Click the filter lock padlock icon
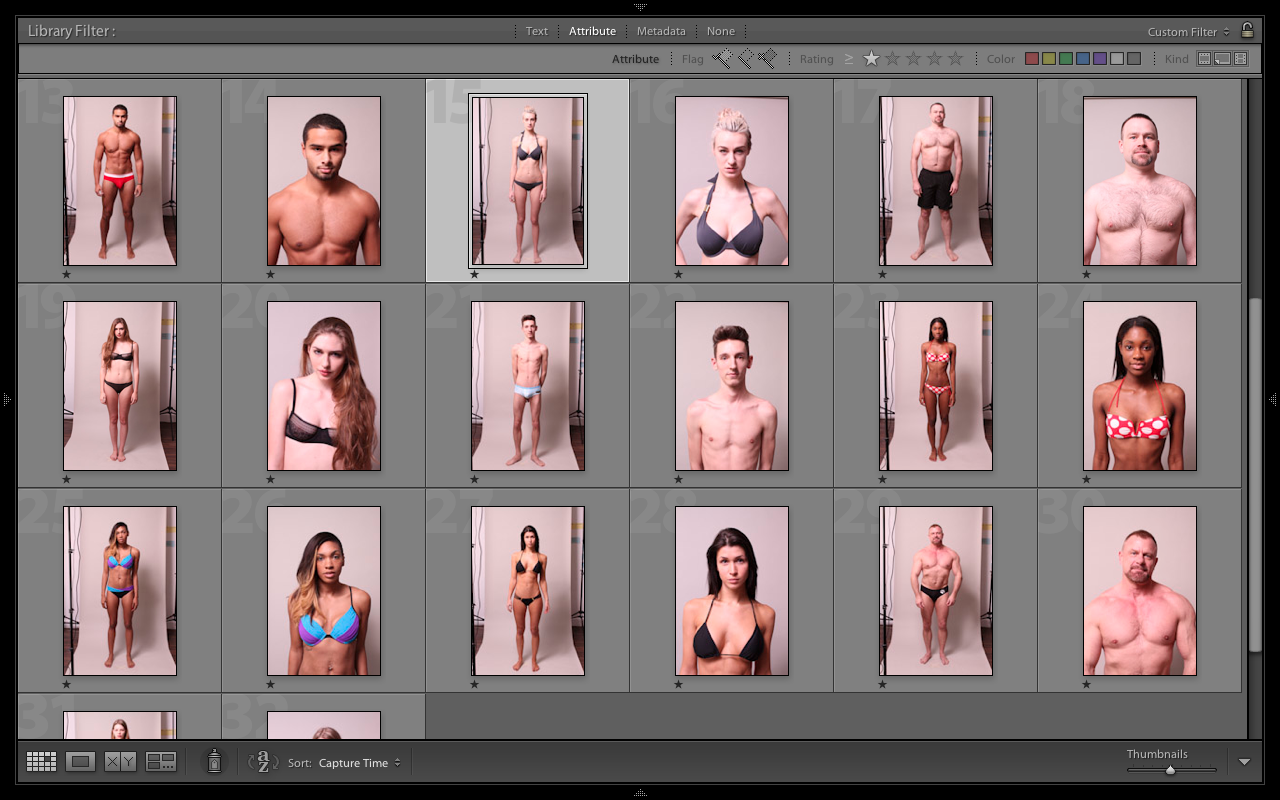This screenshot has height=800, width=1280. coord(1247,31)
